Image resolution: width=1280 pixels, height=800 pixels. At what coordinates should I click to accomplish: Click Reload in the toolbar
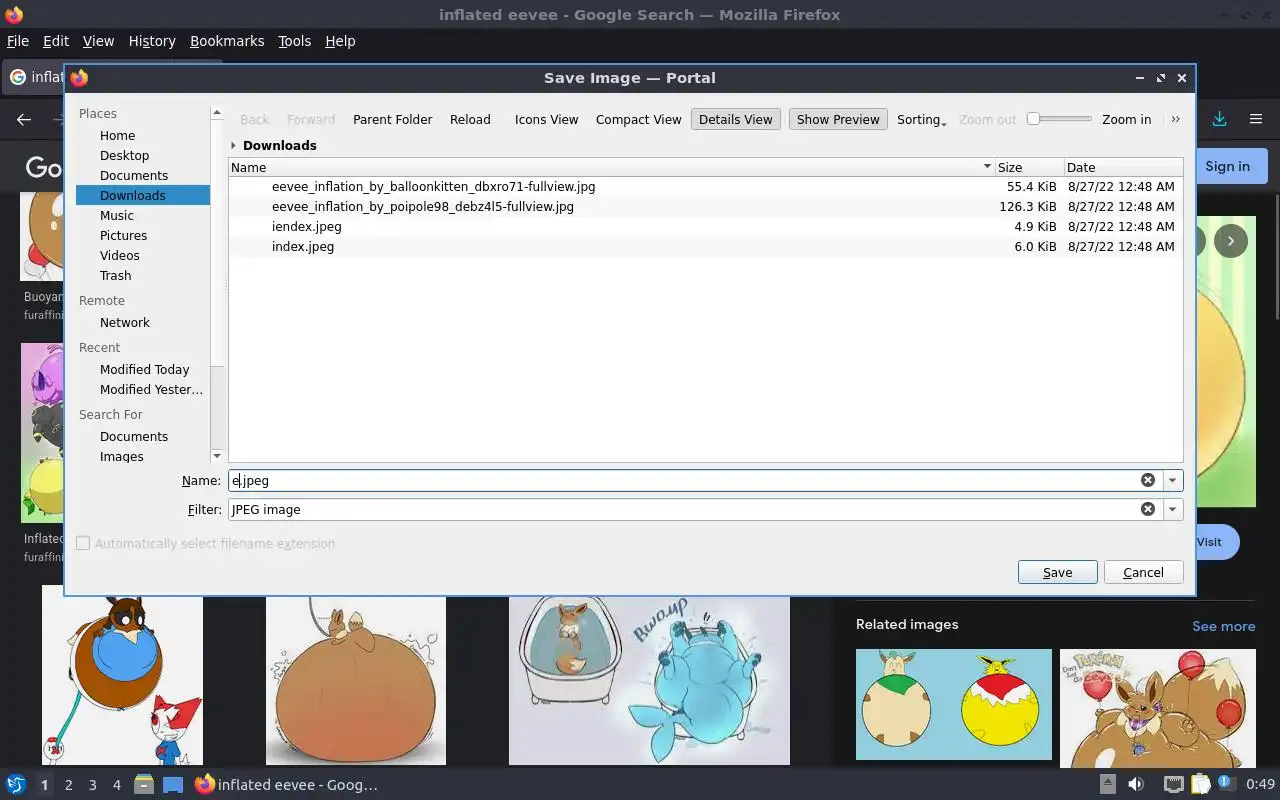pos(470,119)
